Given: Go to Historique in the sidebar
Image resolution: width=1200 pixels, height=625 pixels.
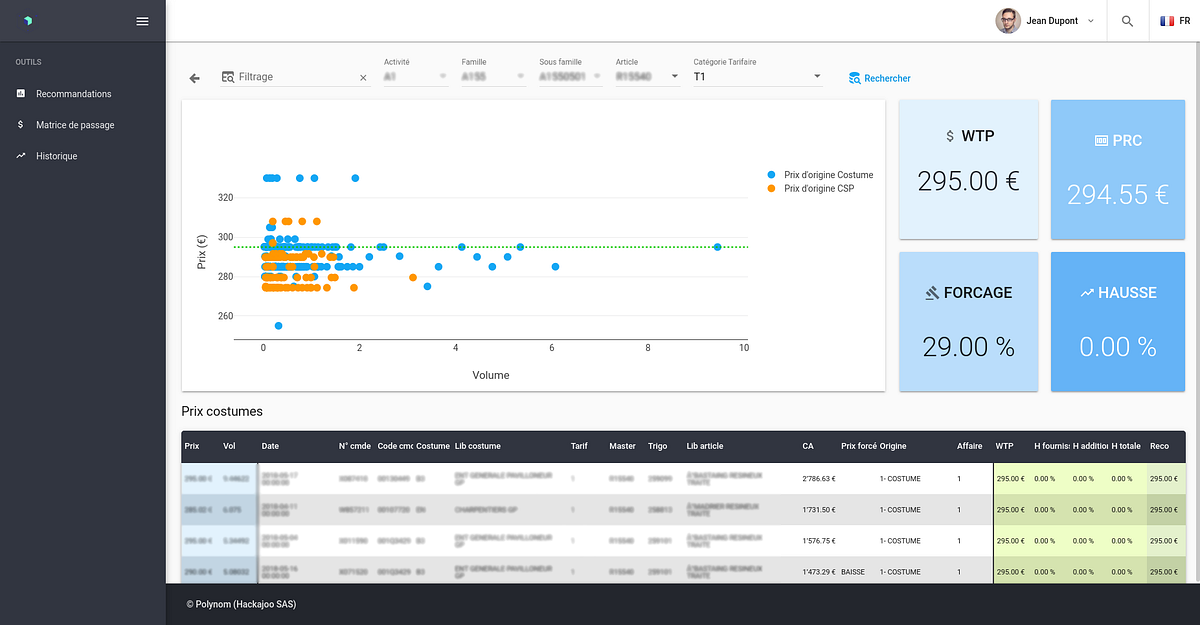Looking at the screenshot, I should click(x=56, y=156).
